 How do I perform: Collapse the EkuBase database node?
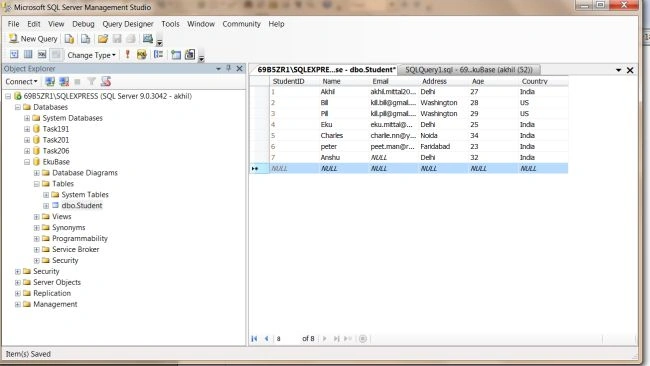point(27,162)
